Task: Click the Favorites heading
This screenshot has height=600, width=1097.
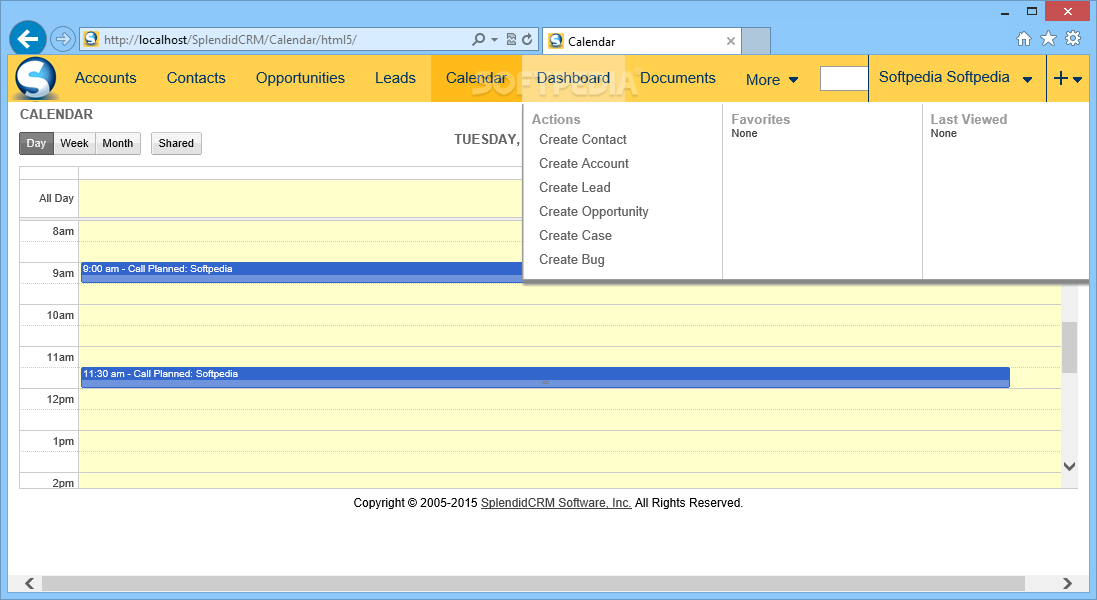Action: 760,120
